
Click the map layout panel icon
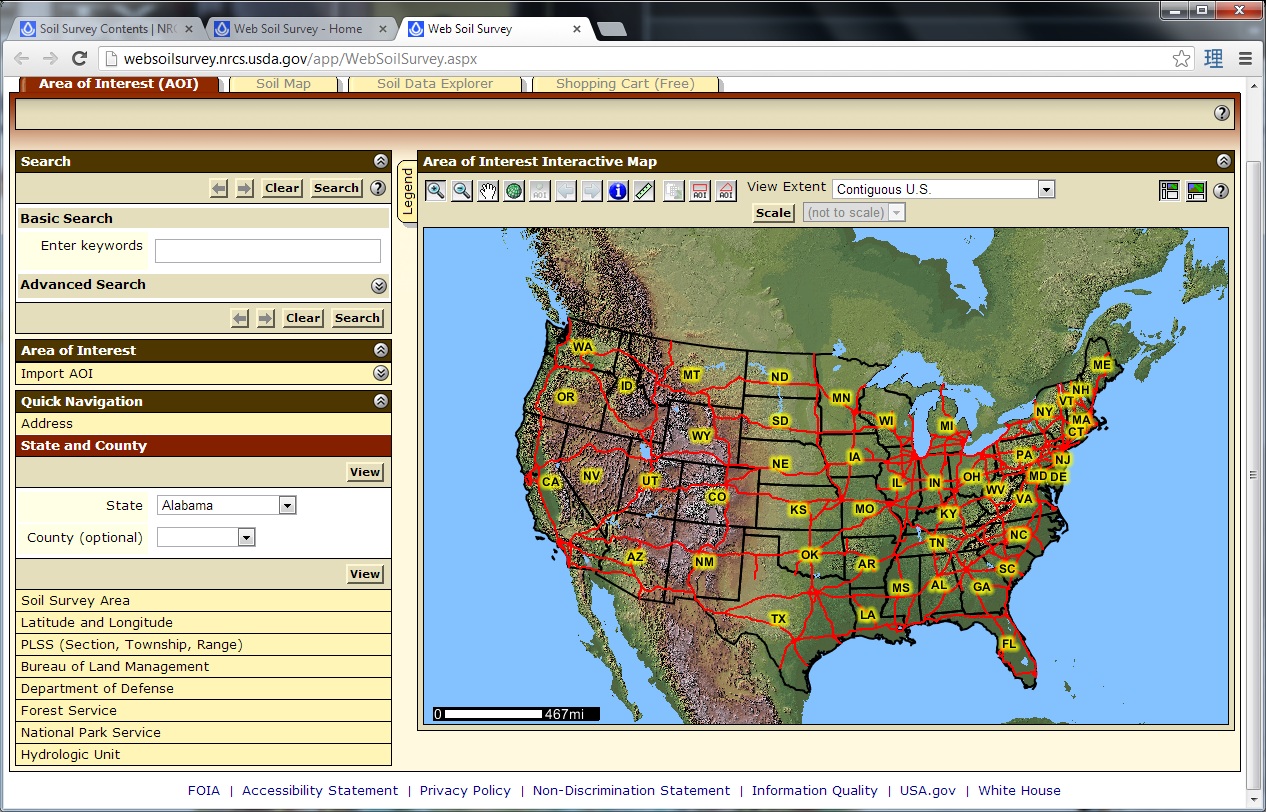coord(1169,190)
